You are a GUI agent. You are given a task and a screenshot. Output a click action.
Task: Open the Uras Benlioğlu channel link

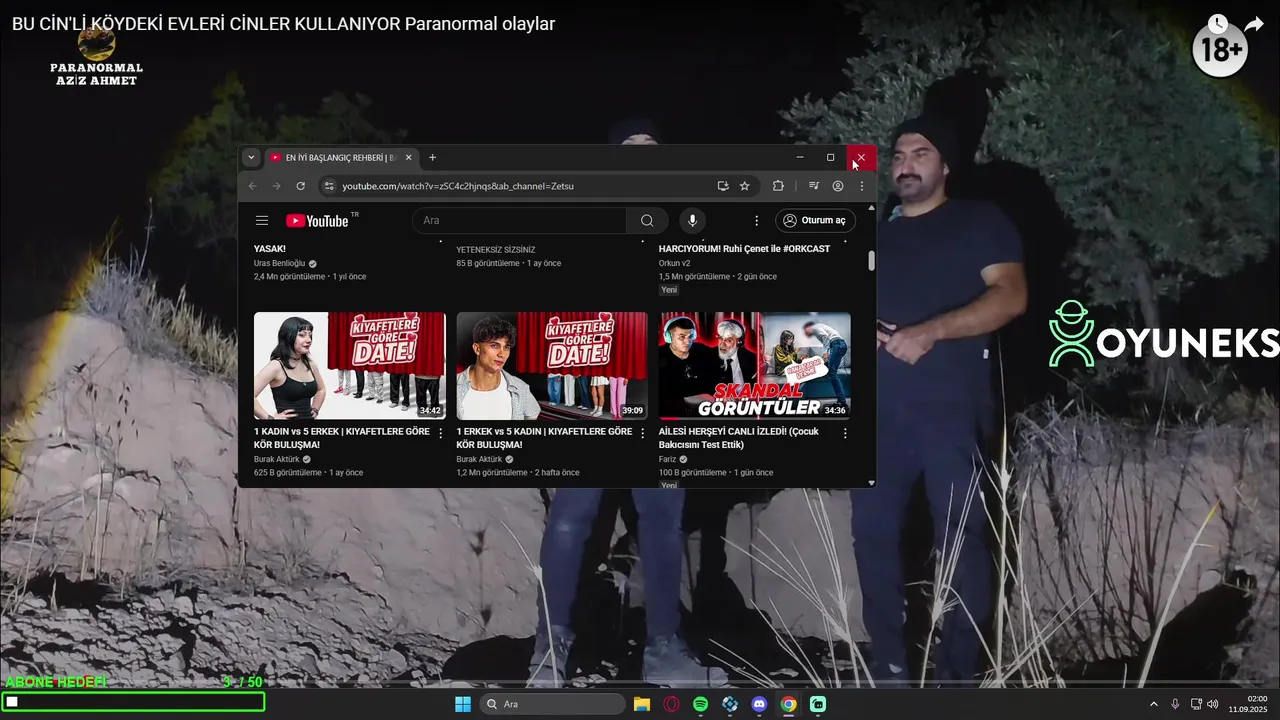click(280, 263)
